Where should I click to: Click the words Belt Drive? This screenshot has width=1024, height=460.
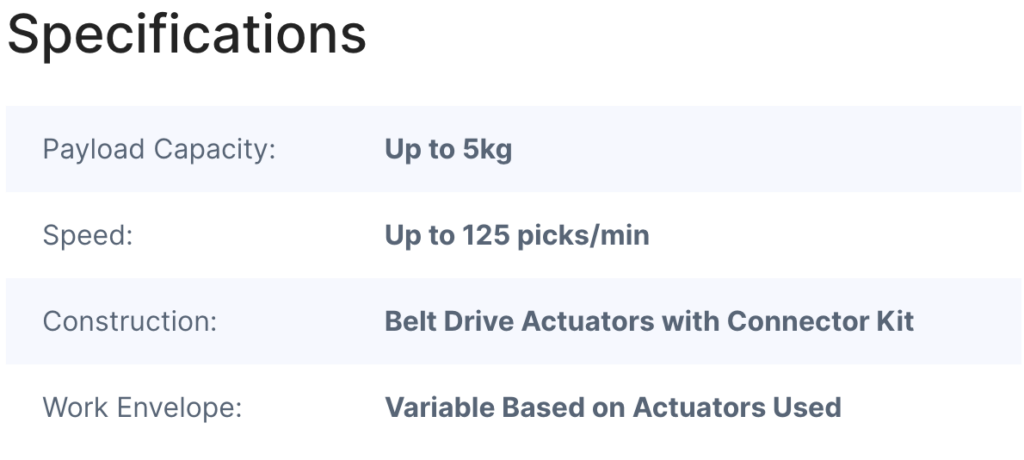pyautogui.click(x=449, y=321)
